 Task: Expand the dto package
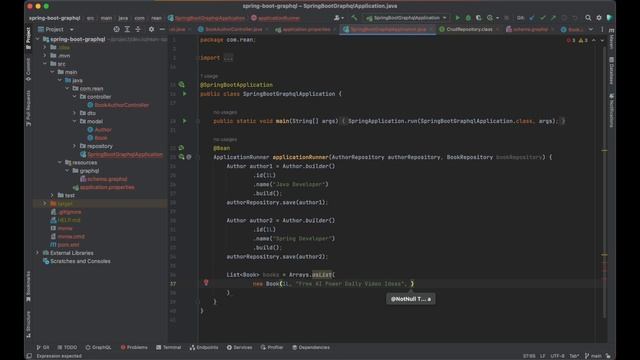click(74, 113)
